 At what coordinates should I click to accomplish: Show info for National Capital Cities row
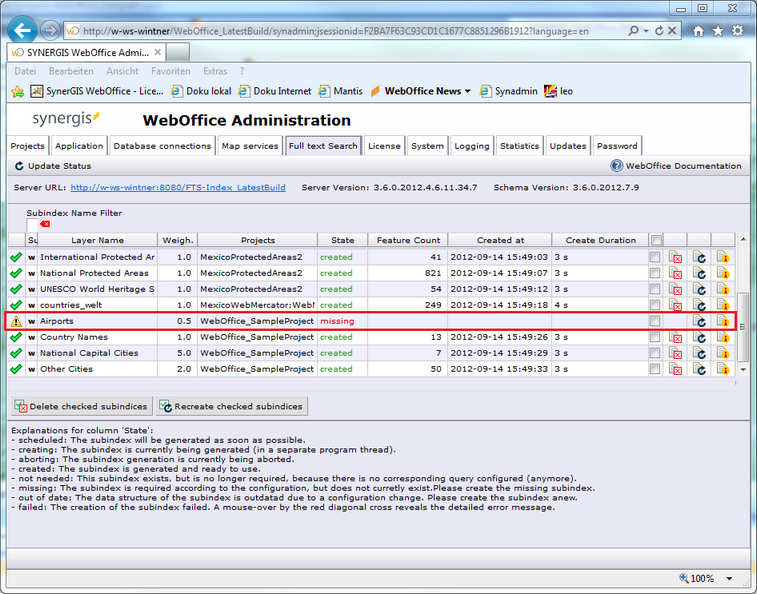[x=723, y=353]
